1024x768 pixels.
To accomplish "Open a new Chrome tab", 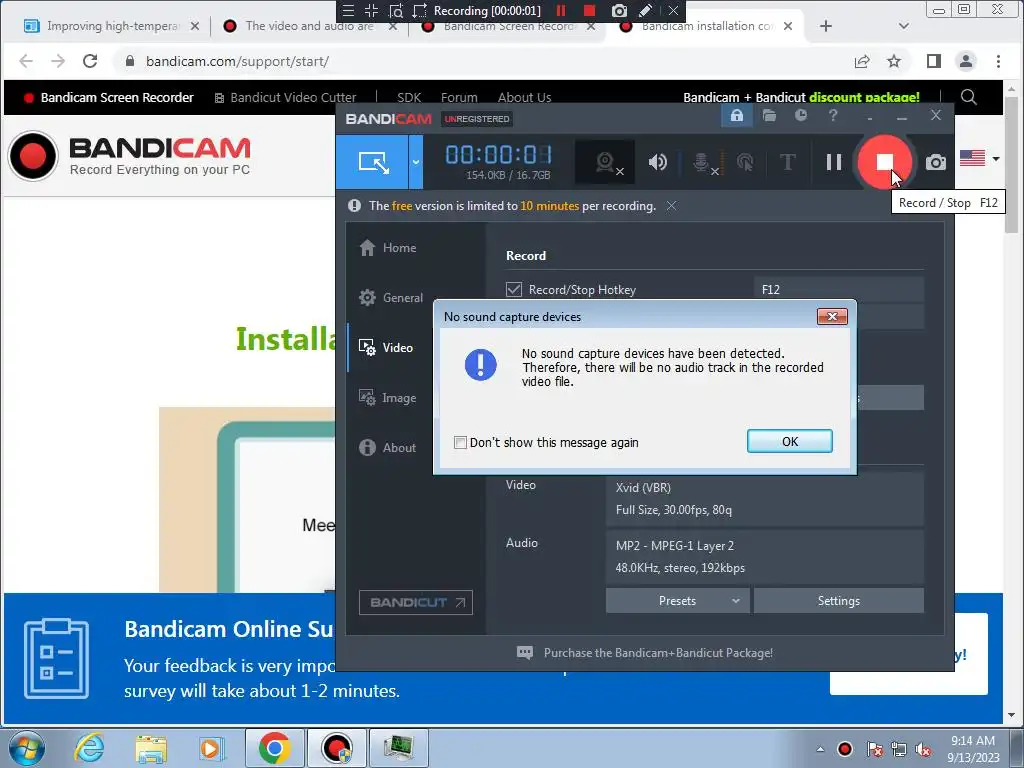I will (x=825, y=26).
